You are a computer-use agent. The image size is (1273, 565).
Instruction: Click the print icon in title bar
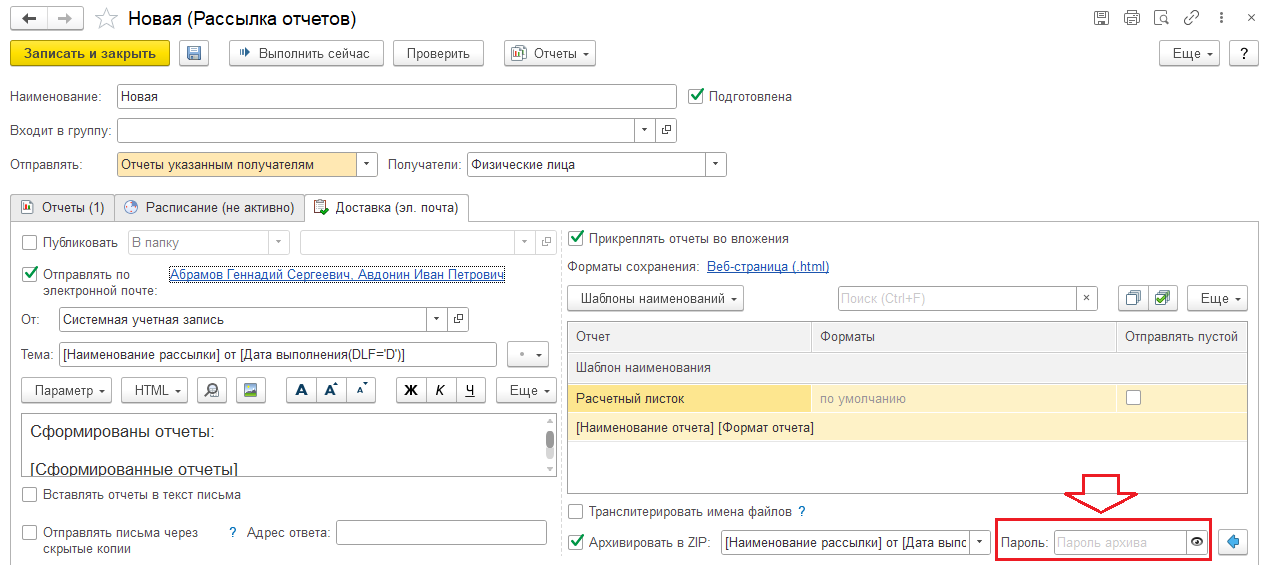point(1131,18)
